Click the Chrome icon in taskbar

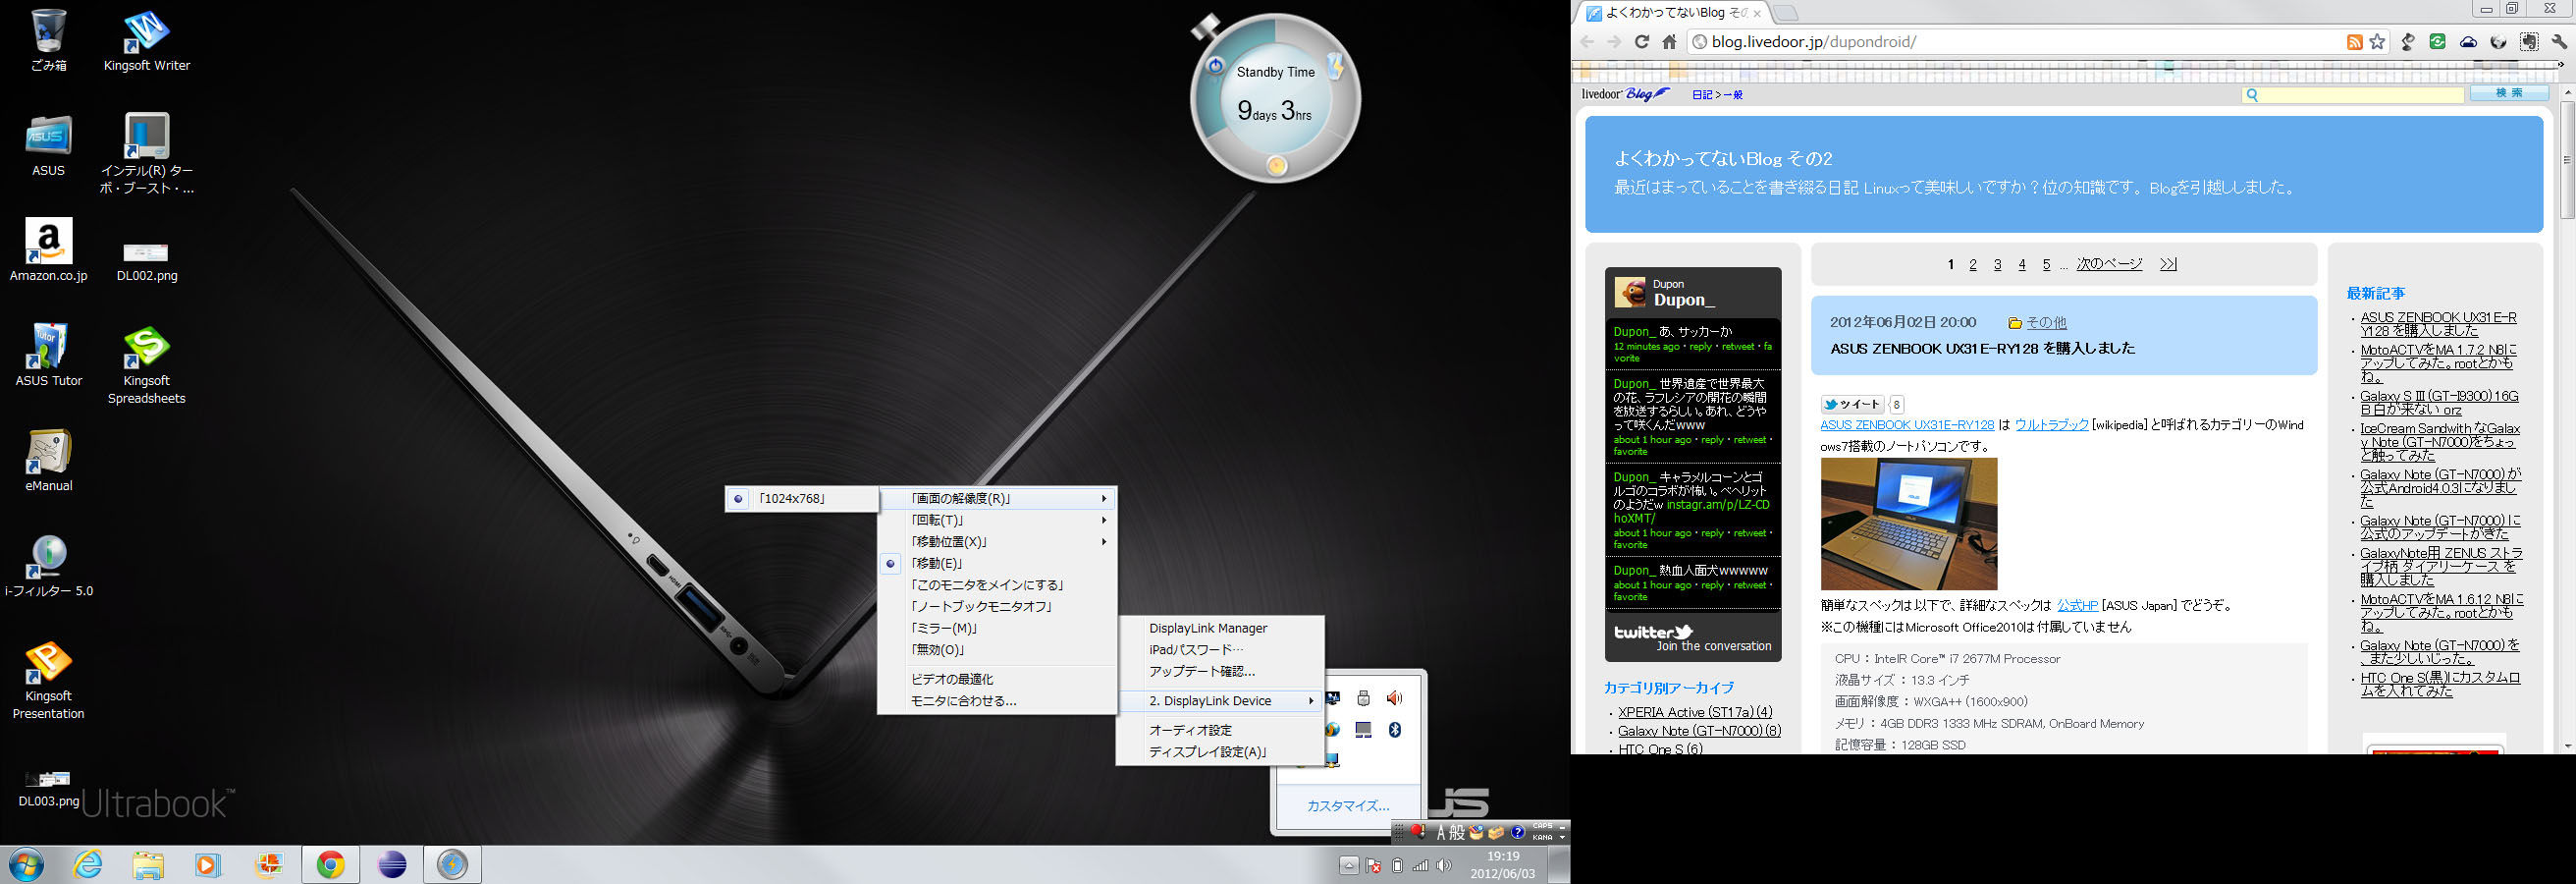[331, 864]
